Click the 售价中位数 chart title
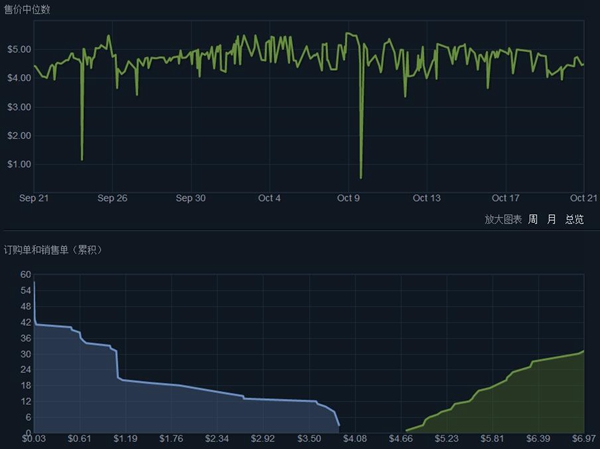This screenshot has width=600, height=449. [x=27, y=10]
